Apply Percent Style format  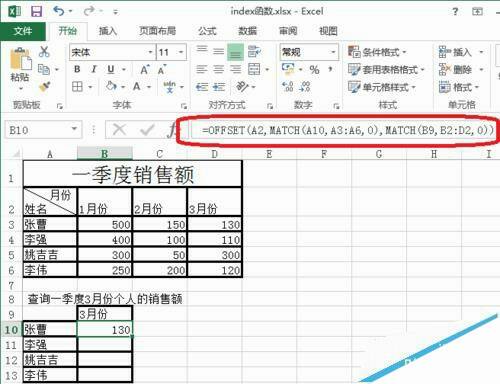pos(314,69)
